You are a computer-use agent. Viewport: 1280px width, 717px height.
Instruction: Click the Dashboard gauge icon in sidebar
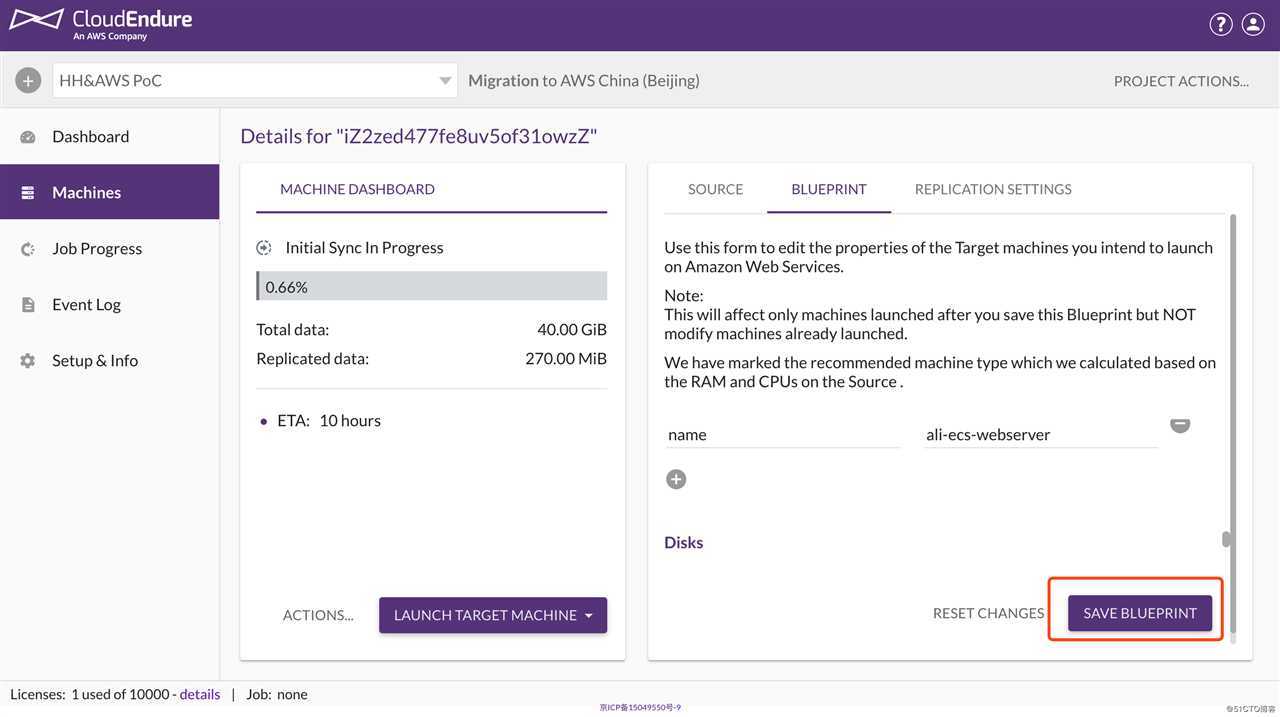pyautogui.click(x=28, y=137)
